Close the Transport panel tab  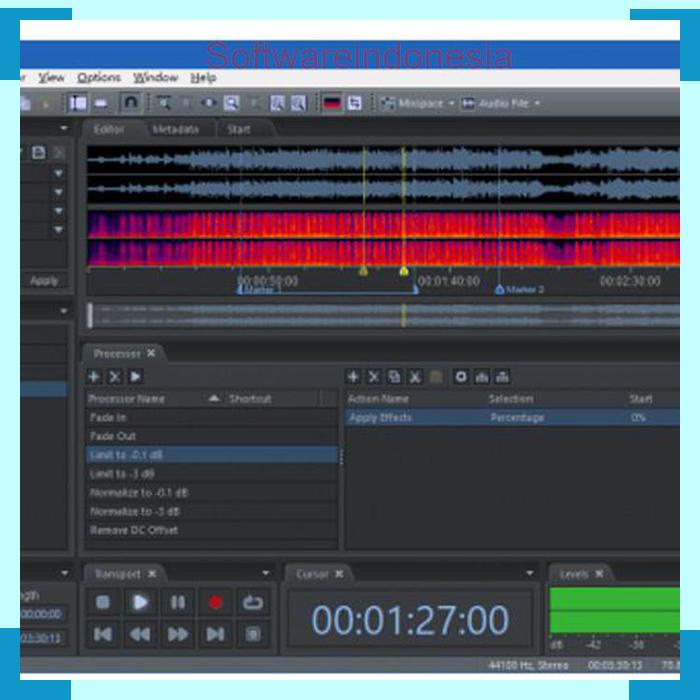pos(152,574)
